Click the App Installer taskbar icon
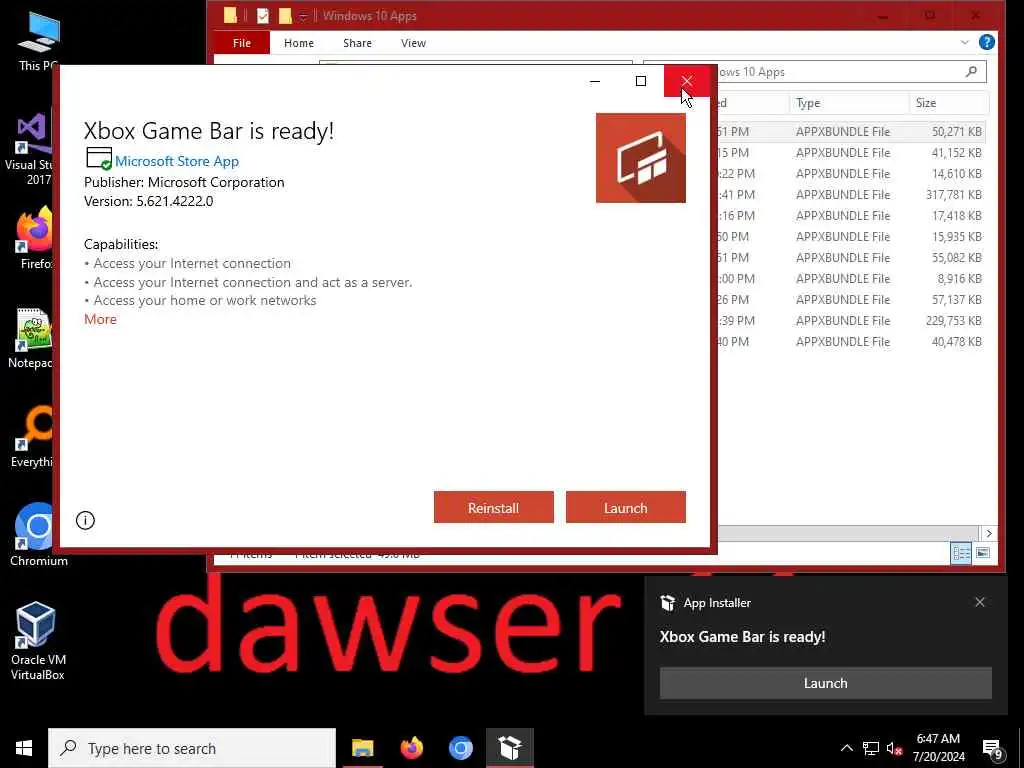Screen dimensions: 1024x768 tap(510, 748)
